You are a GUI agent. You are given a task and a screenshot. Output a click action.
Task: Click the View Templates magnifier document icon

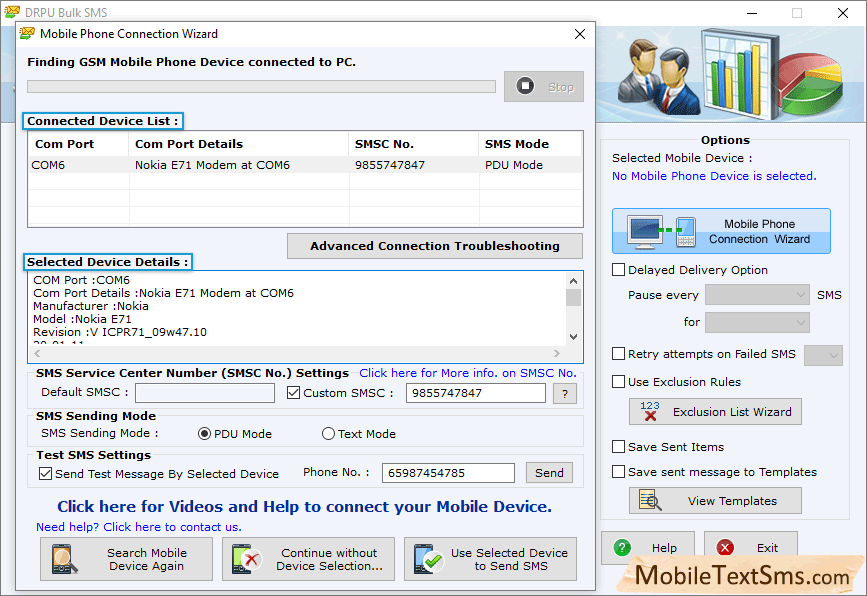pyautogui.click(x=650, y=500)
